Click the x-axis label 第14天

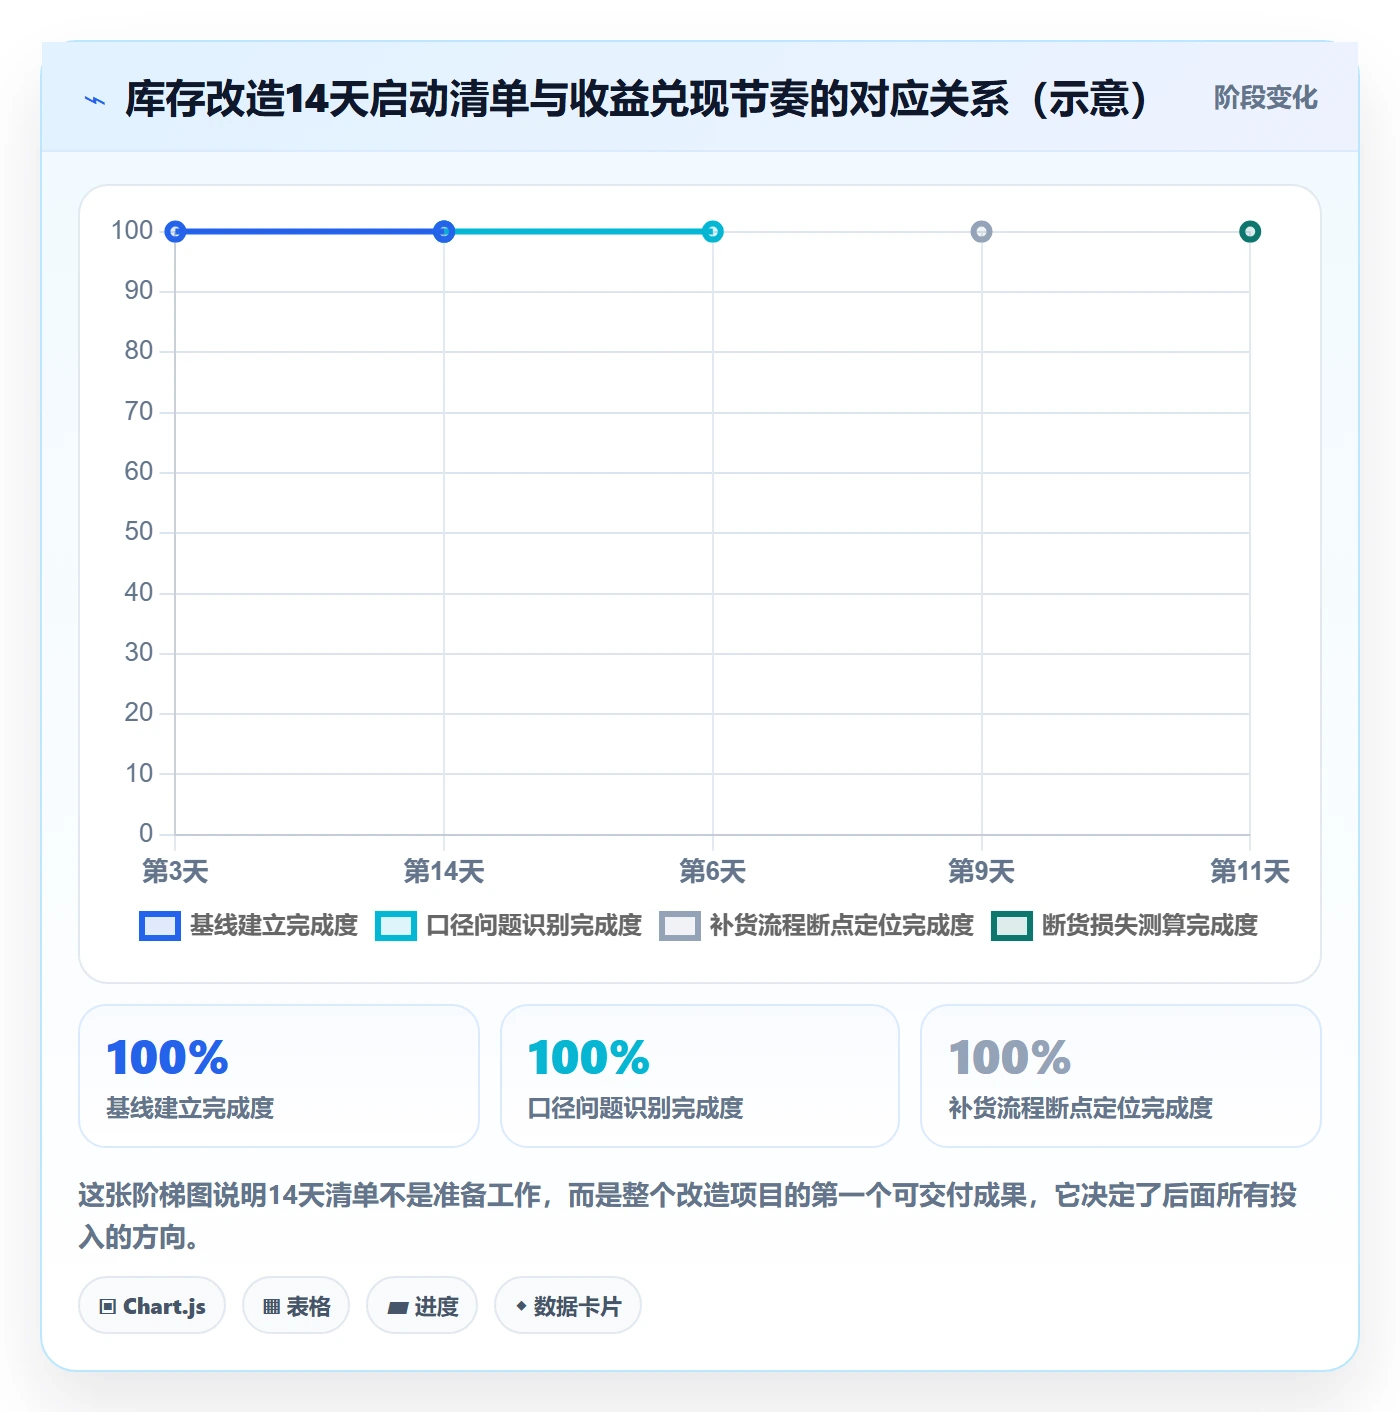tap(444, 871)
